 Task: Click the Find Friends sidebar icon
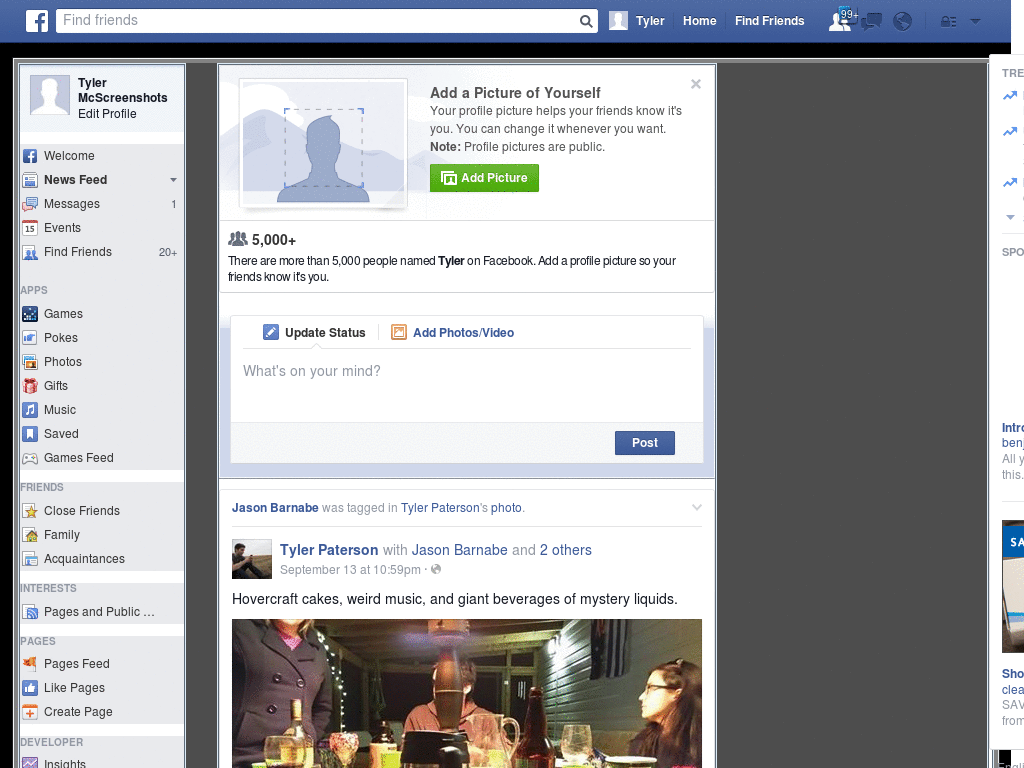[30, 252]
